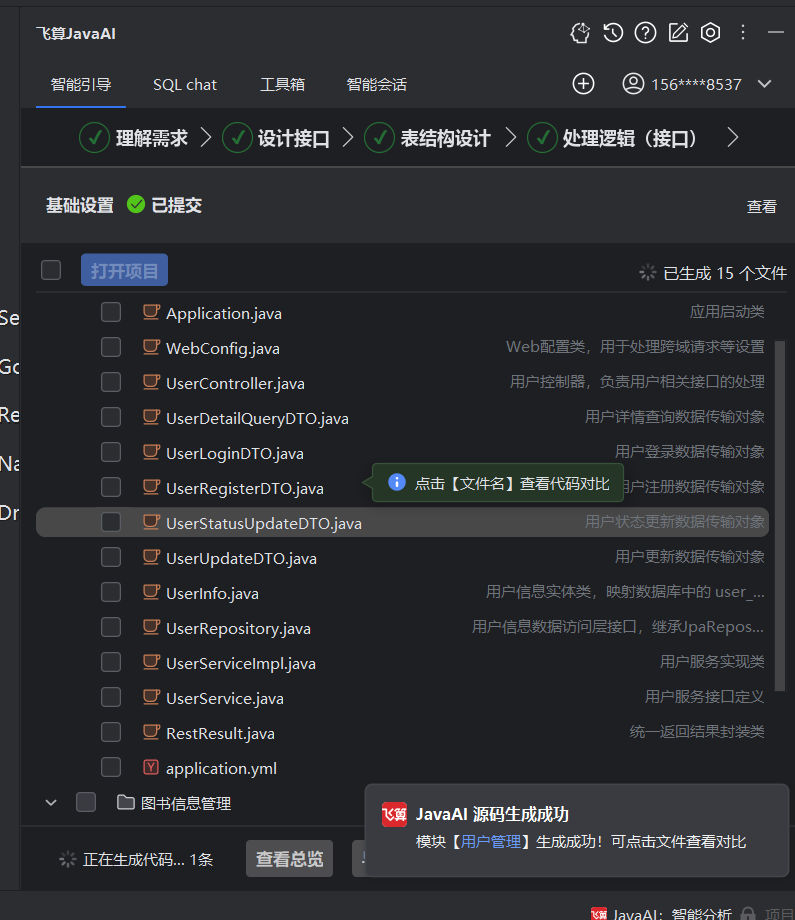
Task: Minimize the 飞算JavaAI panel
Action: pyautogui.click(x=776, y=32)
